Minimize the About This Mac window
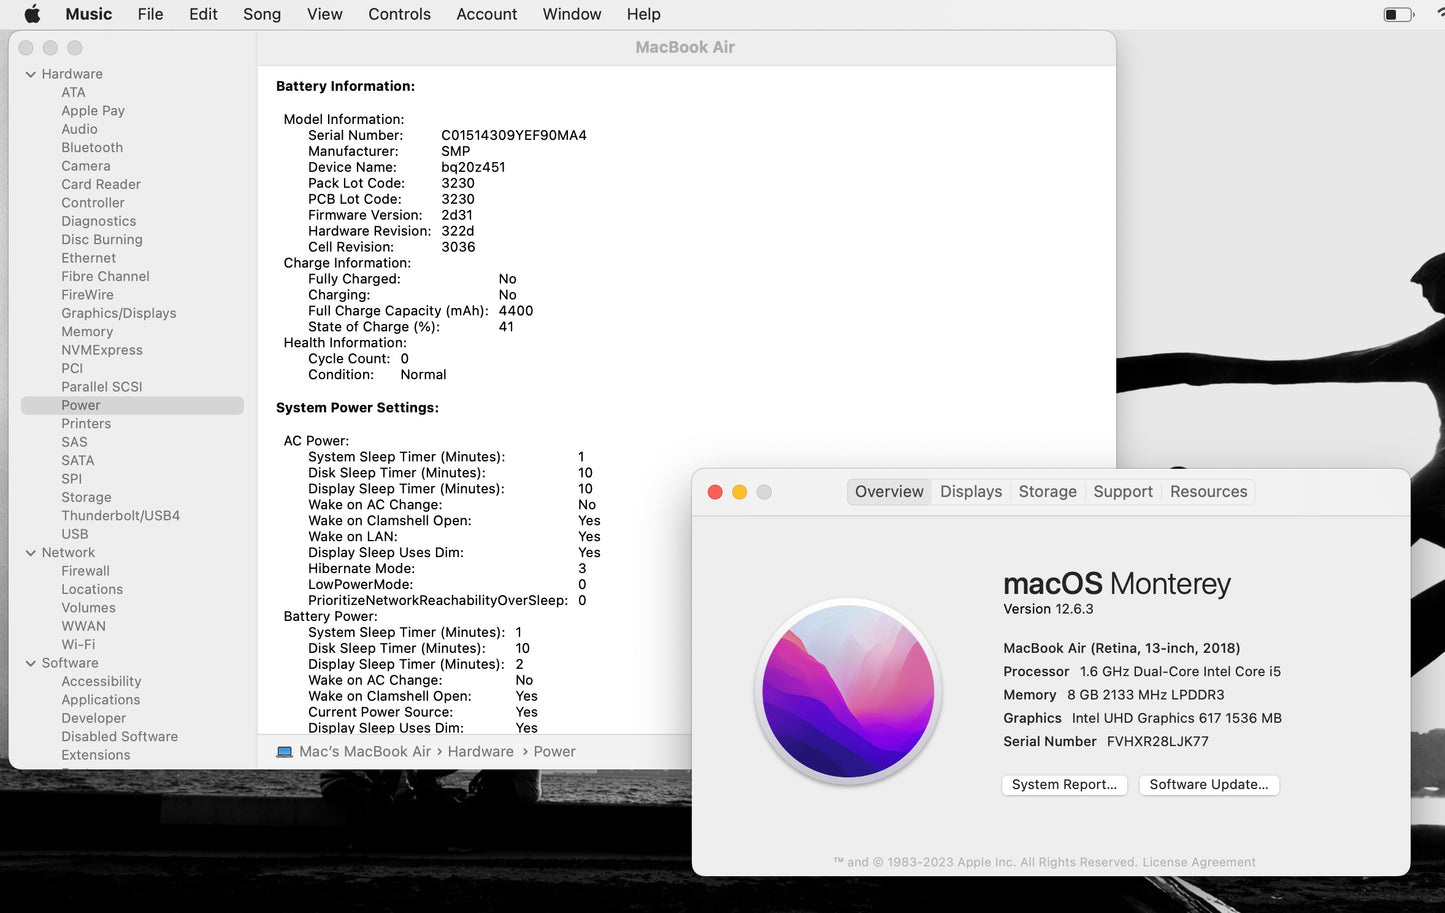The width and height of the screenshot is (1445, 913). [x=740, y=492]
